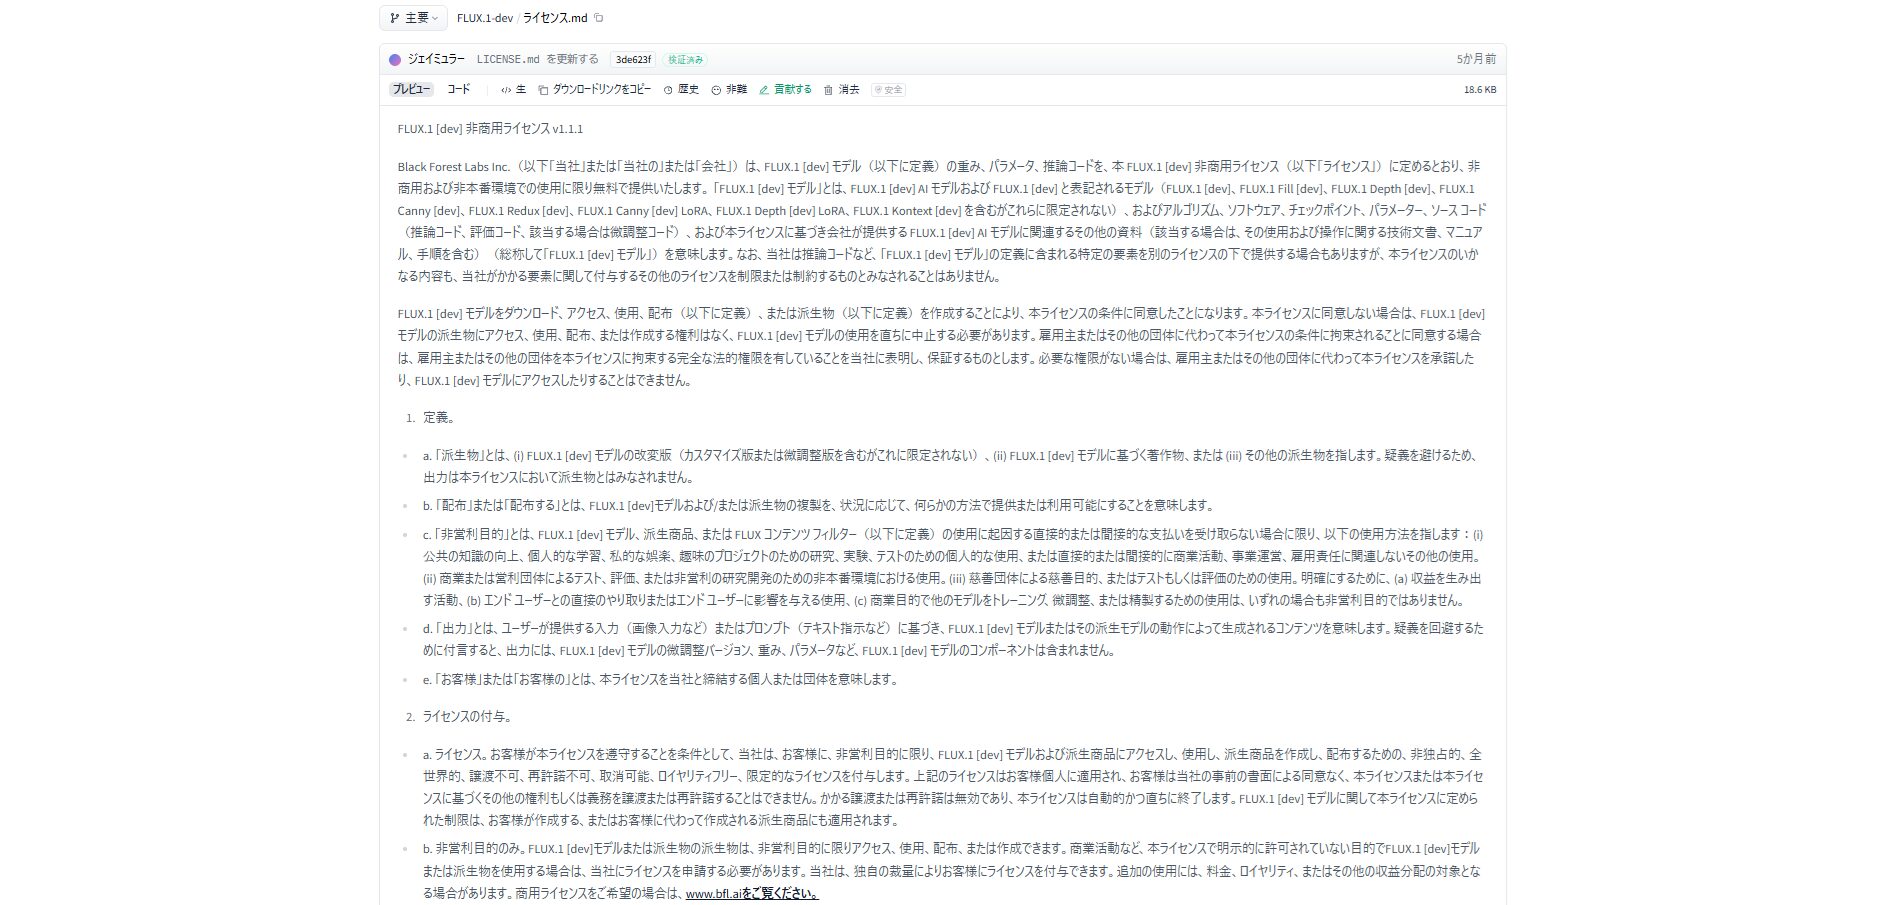This screenshot has width=1885, height=905.
Task: Open the www.bfl.ai link
Action: tap(713, 894)
